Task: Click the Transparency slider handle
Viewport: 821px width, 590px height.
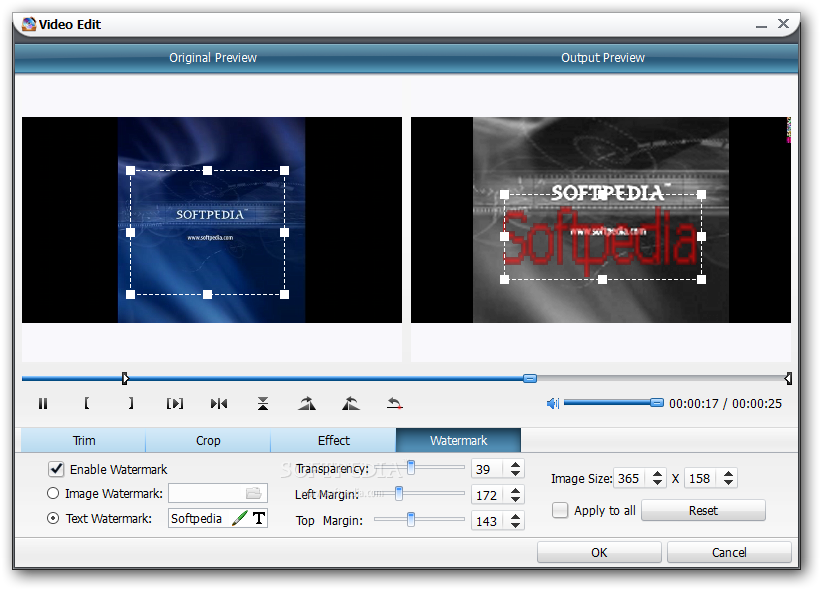Action: pyautogui.click(x=411, y=467)
